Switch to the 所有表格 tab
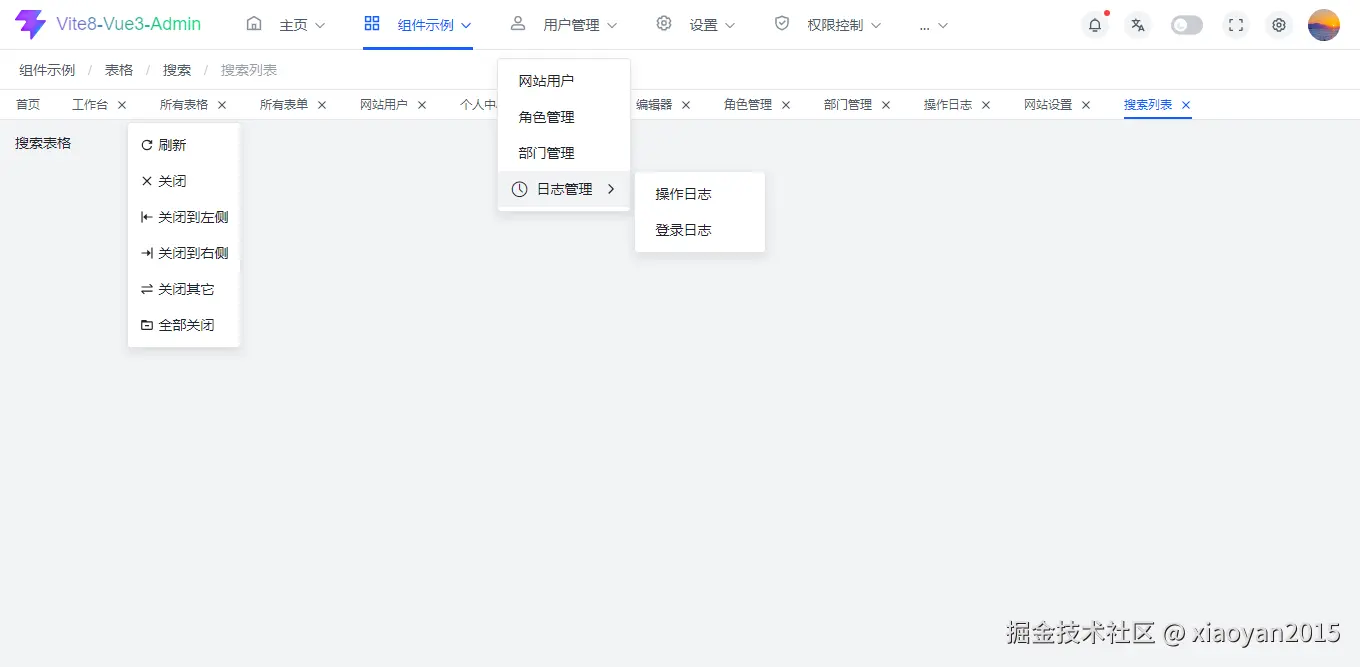Image resolution: width=1360 pixels, height=667 pixels. pos(184,104)
